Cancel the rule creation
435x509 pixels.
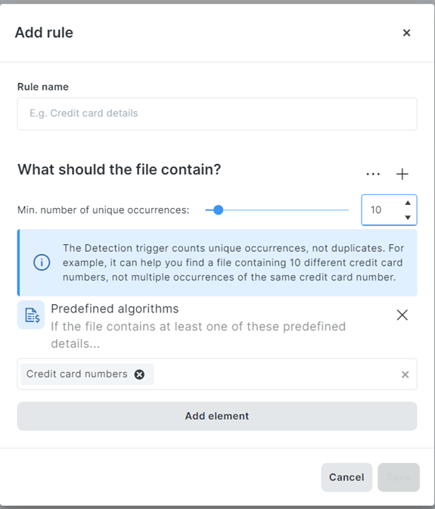tap(346, 477)
